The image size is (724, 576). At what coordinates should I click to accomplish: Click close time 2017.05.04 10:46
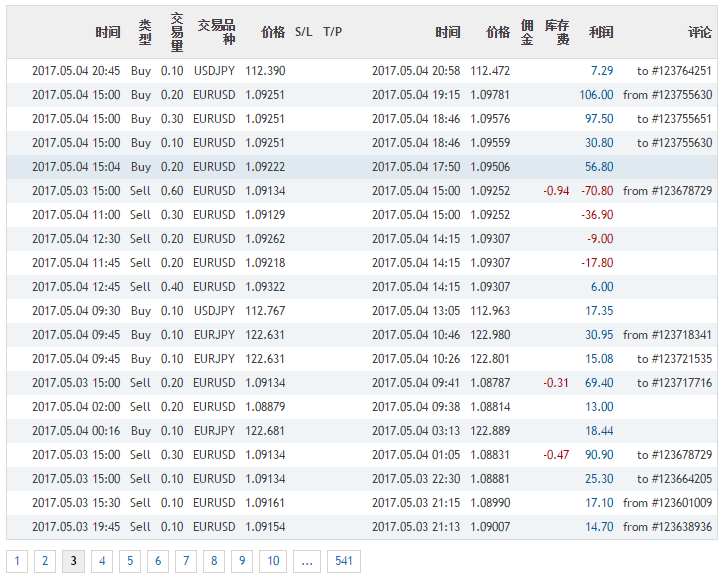pyautogui.click(x=416, y=335)
